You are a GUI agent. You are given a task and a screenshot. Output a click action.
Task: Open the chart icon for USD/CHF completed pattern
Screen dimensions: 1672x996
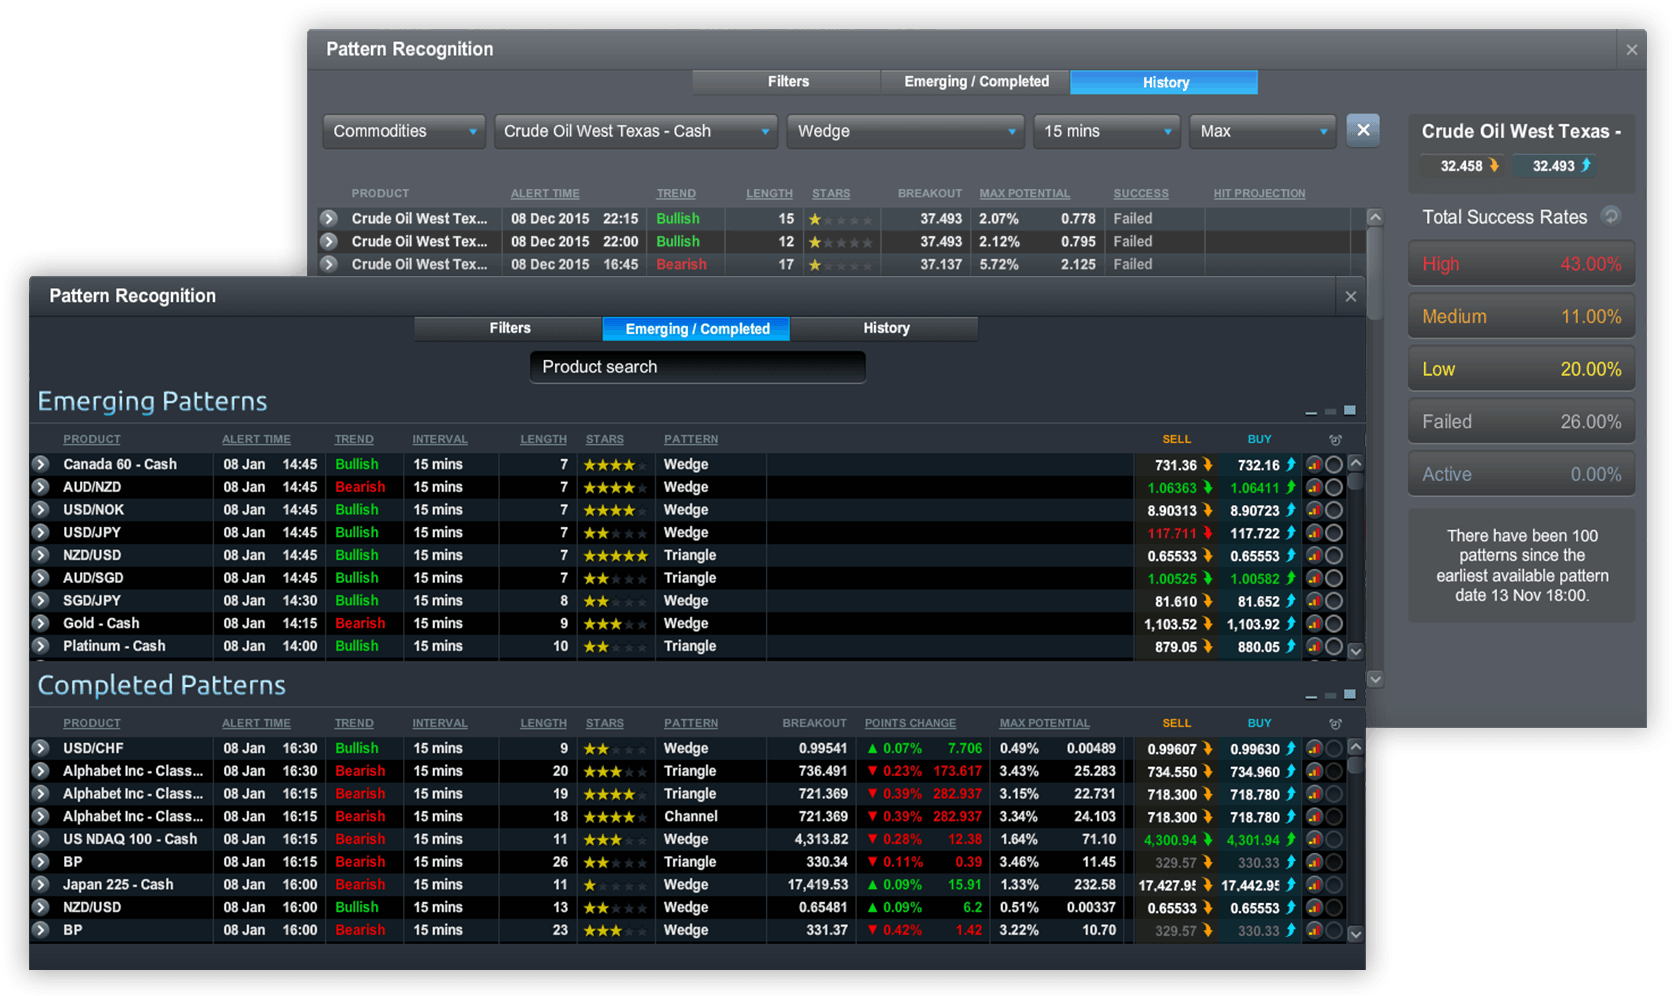tap(1314, 747)
